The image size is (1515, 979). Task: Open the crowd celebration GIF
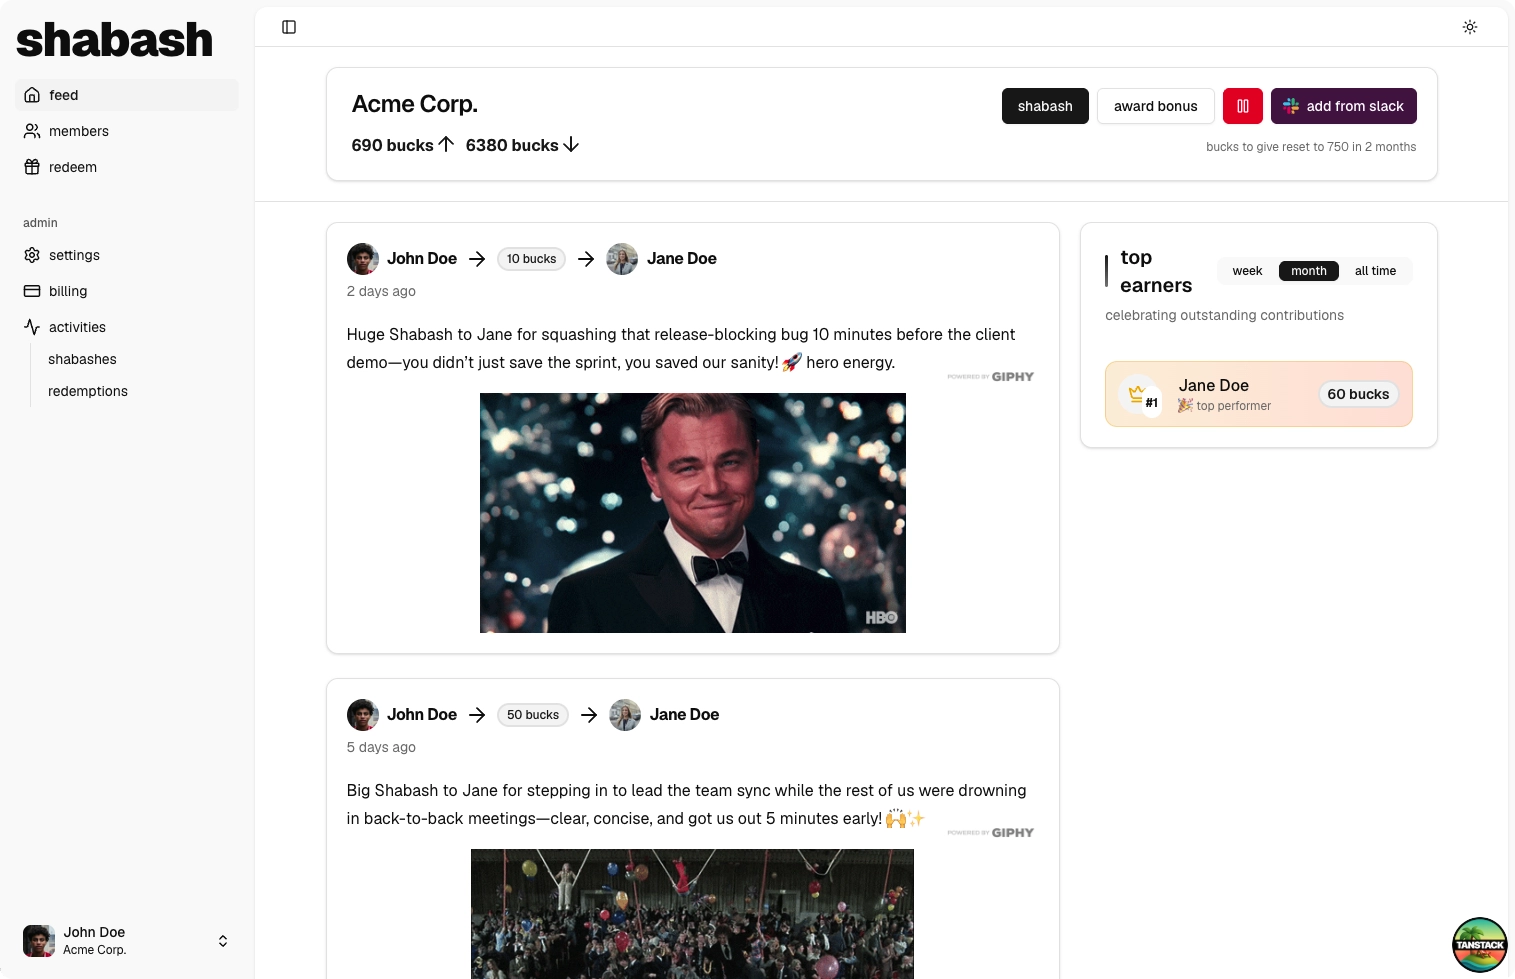[692, 914]
